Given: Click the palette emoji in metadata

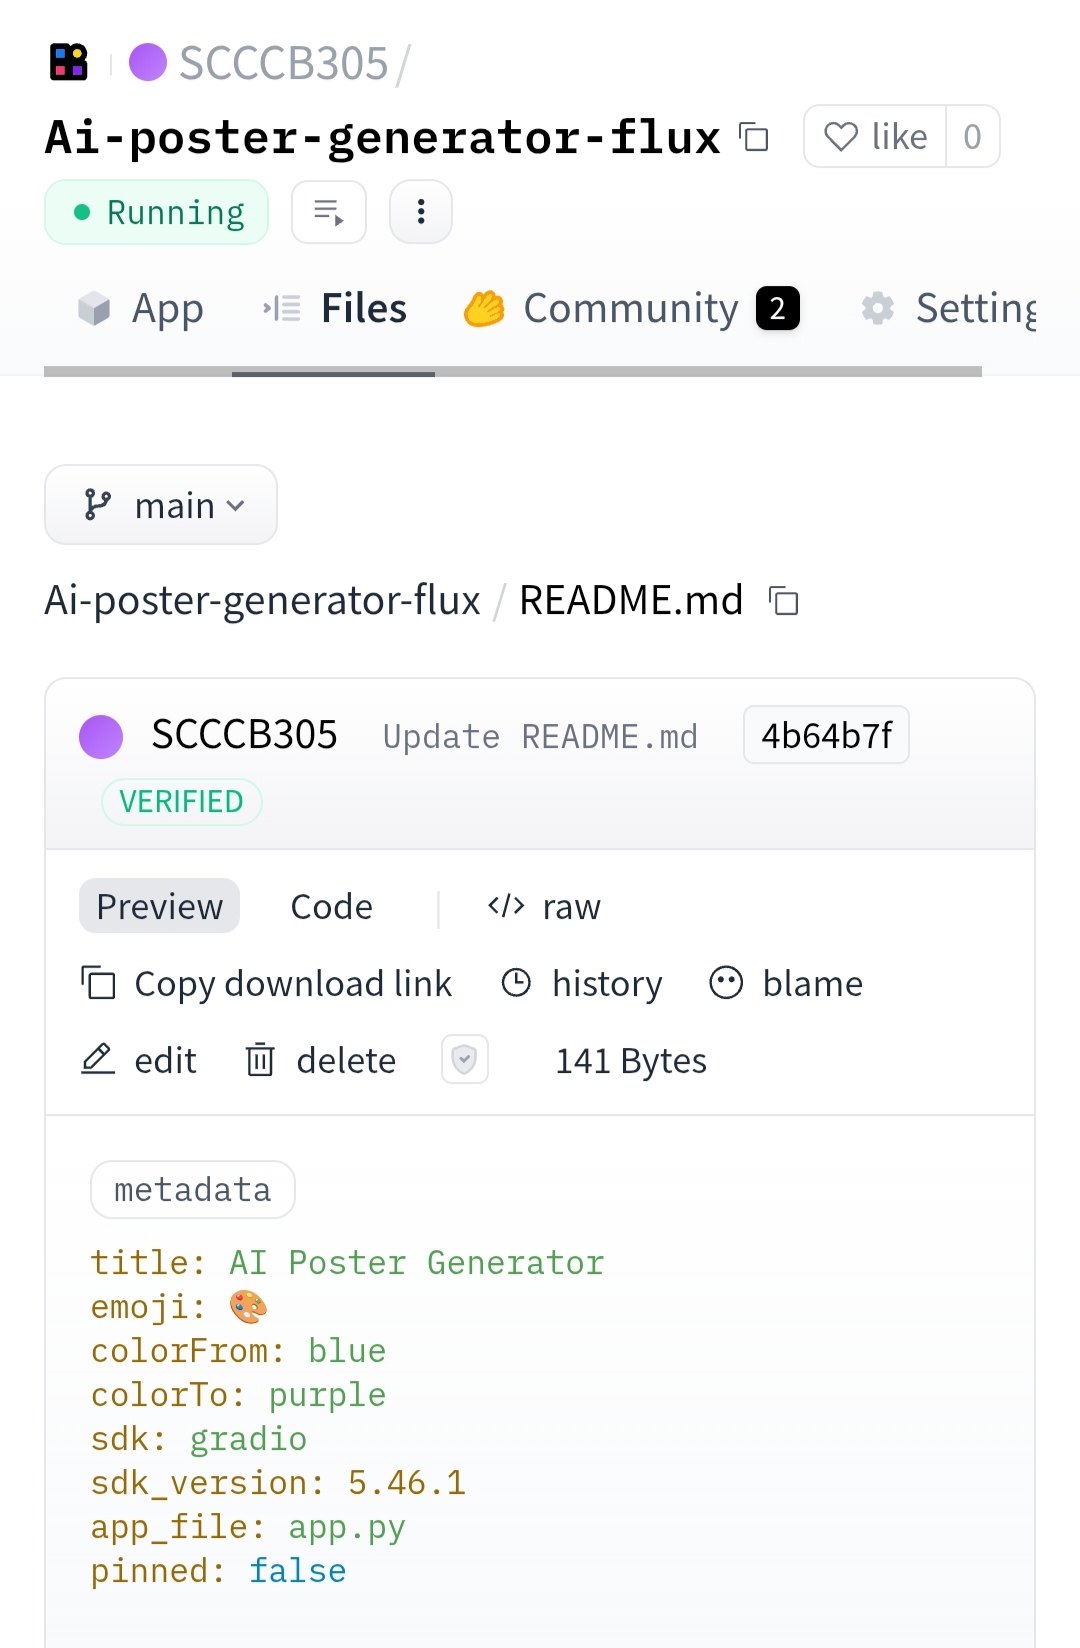Looking at the screenshot, I should [248, 1306].
